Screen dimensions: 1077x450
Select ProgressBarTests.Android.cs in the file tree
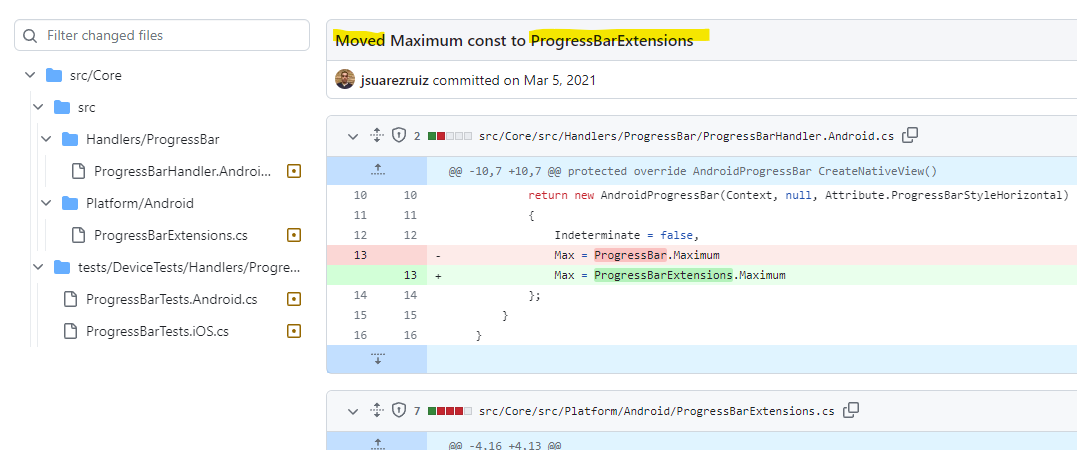tap(171, 299)
